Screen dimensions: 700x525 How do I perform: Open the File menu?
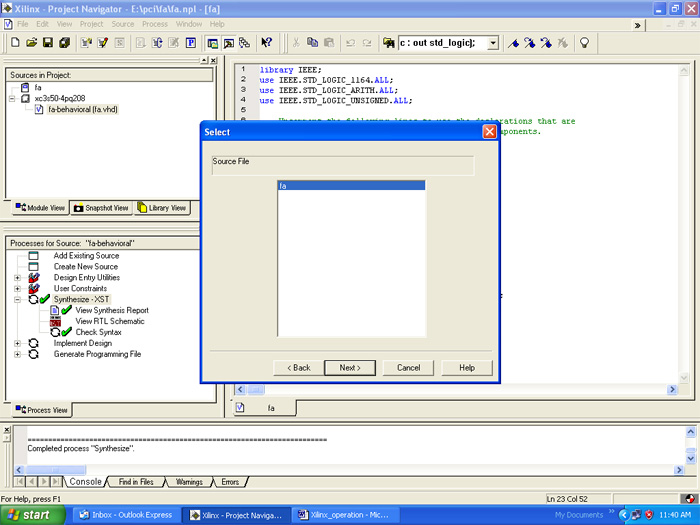pyautogui.click(x=22, y=24)
